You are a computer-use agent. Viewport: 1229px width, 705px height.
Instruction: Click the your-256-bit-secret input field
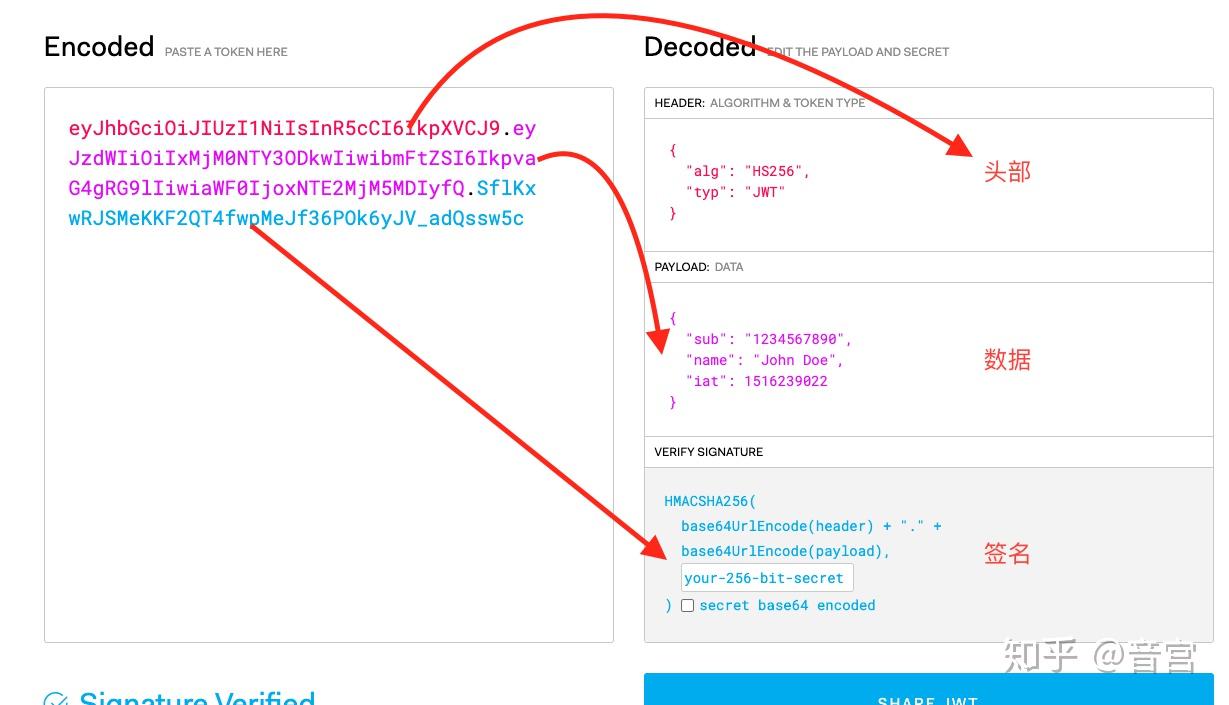(x=767, y=578)
